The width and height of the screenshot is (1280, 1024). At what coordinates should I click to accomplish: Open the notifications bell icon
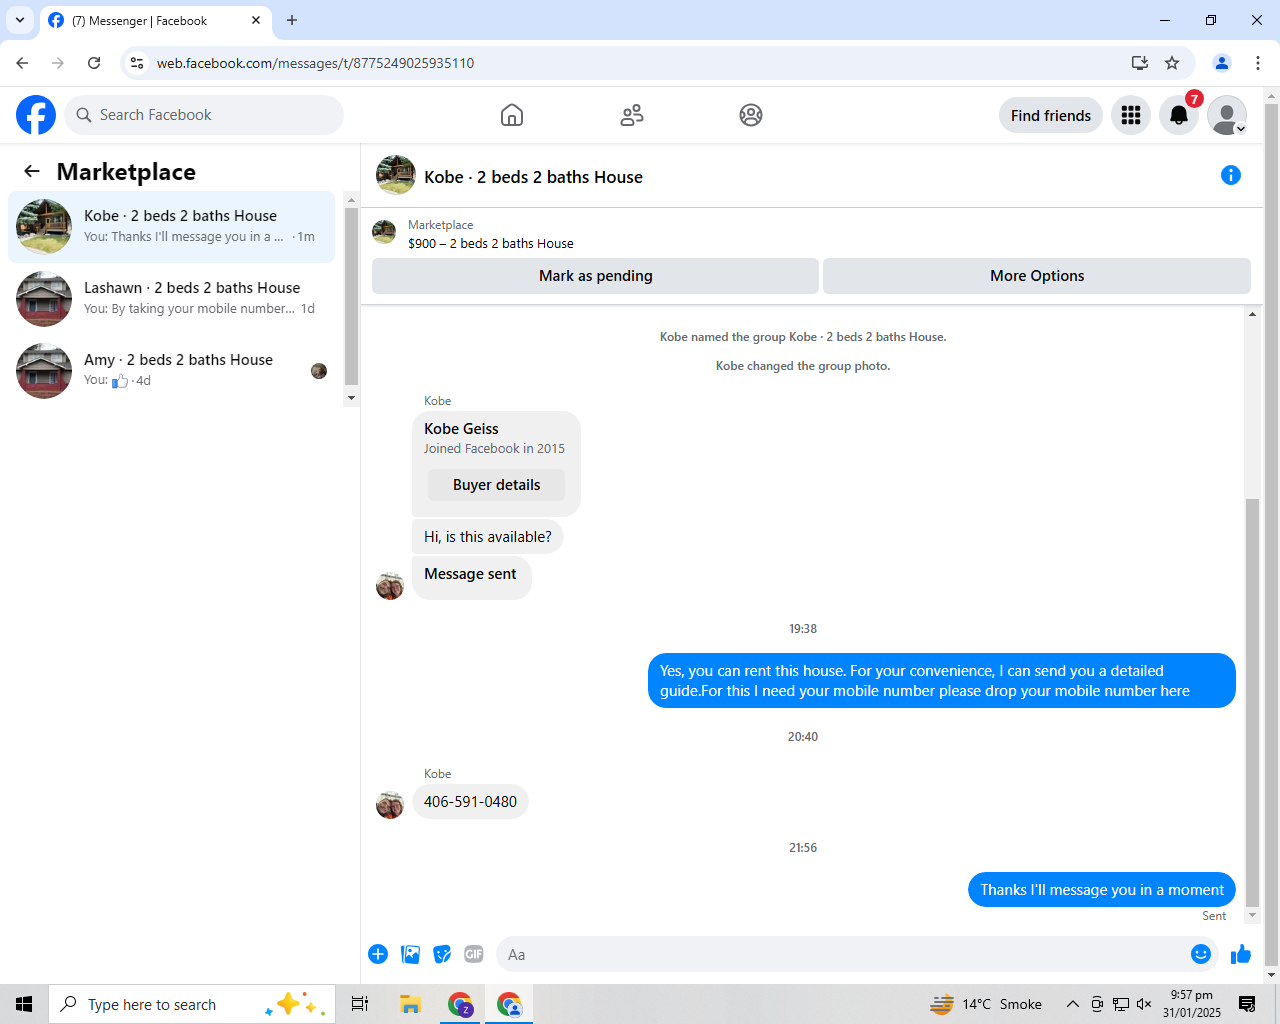pyautogui.click(x=1179, y=115)
